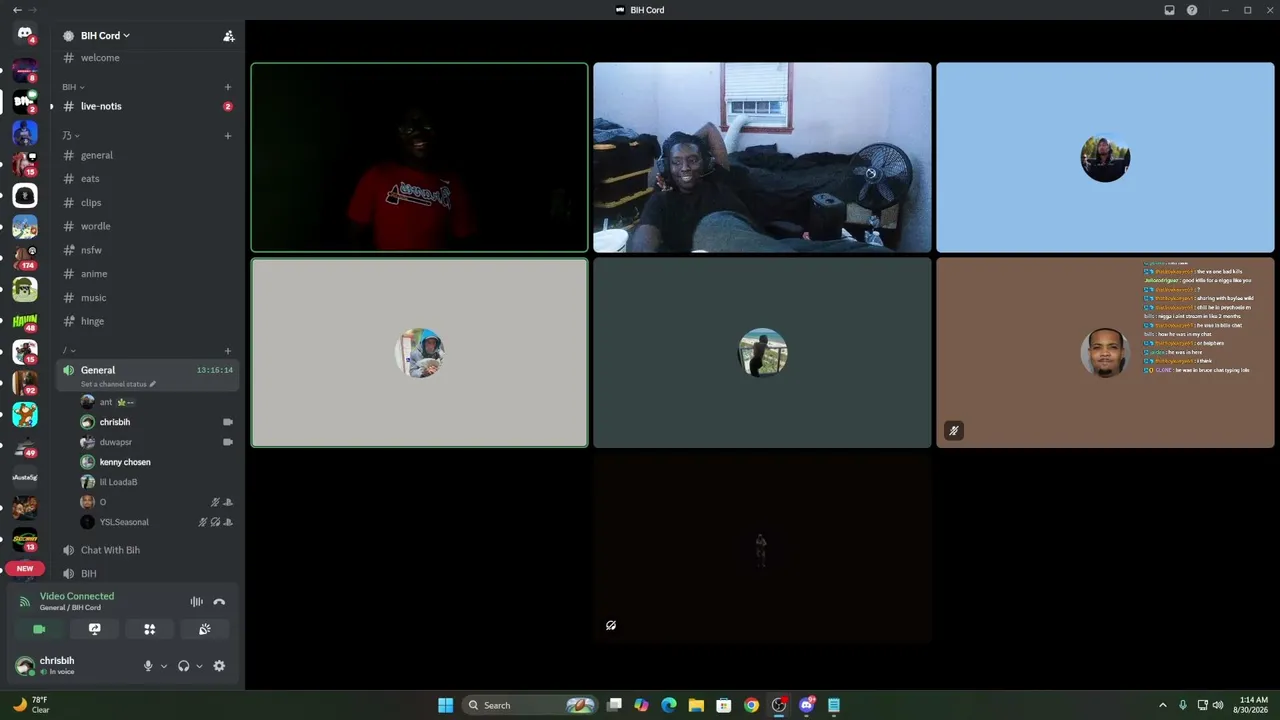Open Google Chrome from taskbar
Image resolution: width=1280 pixels, height=720 pixels.
[x=751, y=705]
